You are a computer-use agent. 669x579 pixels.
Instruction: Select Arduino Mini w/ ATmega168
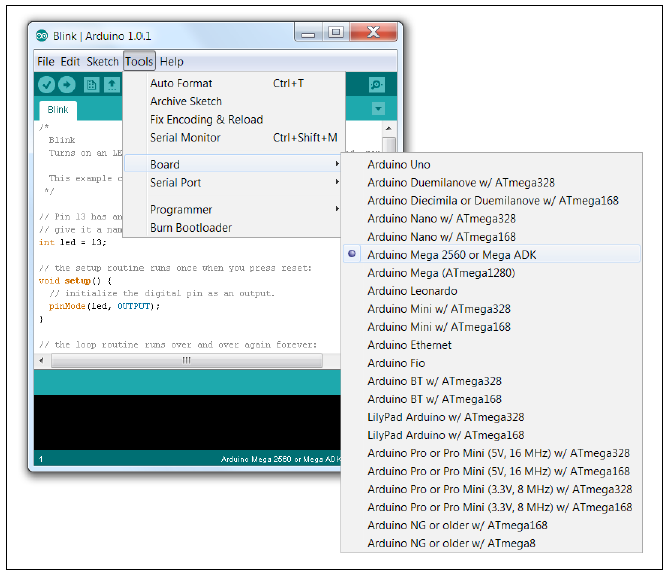click(492, 327)
